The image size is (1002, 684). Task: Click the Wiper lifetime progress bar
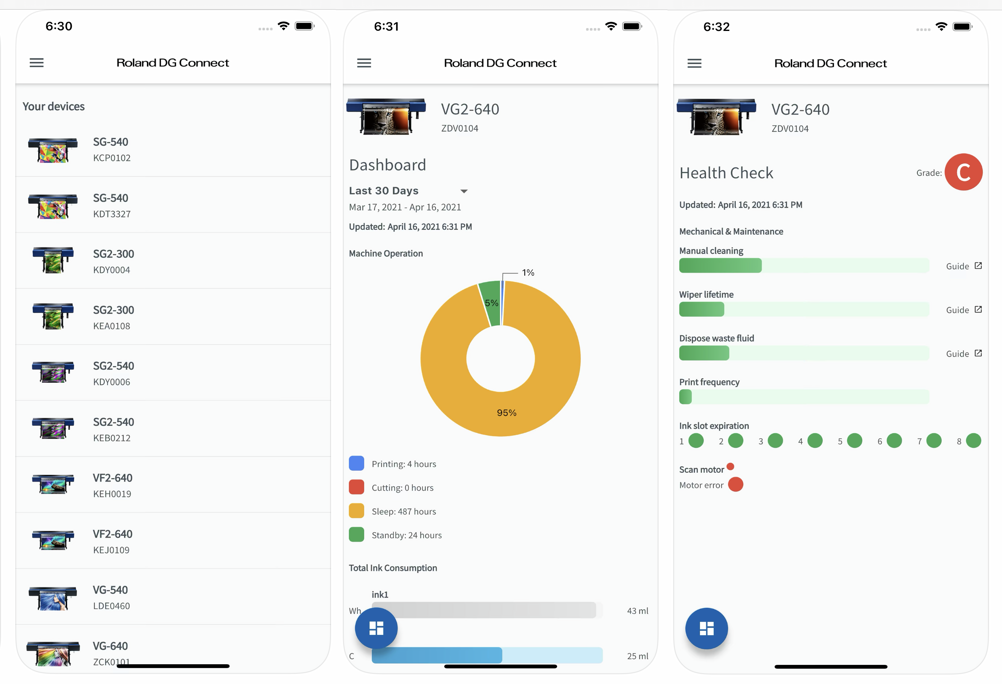coord(804,309)
